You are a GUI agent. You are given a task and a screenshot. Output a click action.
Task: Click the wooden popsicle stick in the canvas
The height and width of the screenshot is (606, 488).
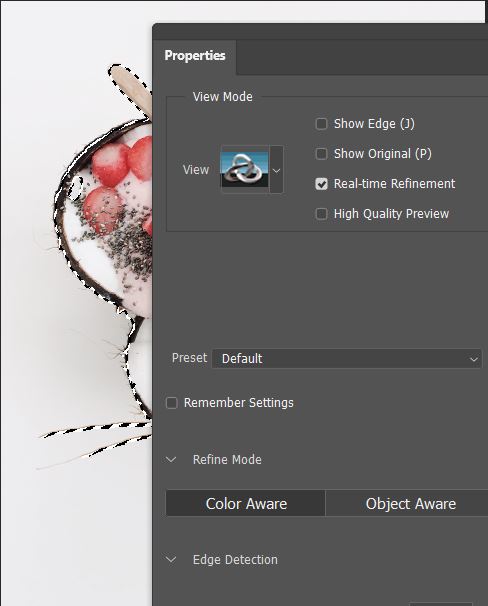pyautogui.click(x=131, y=89)
